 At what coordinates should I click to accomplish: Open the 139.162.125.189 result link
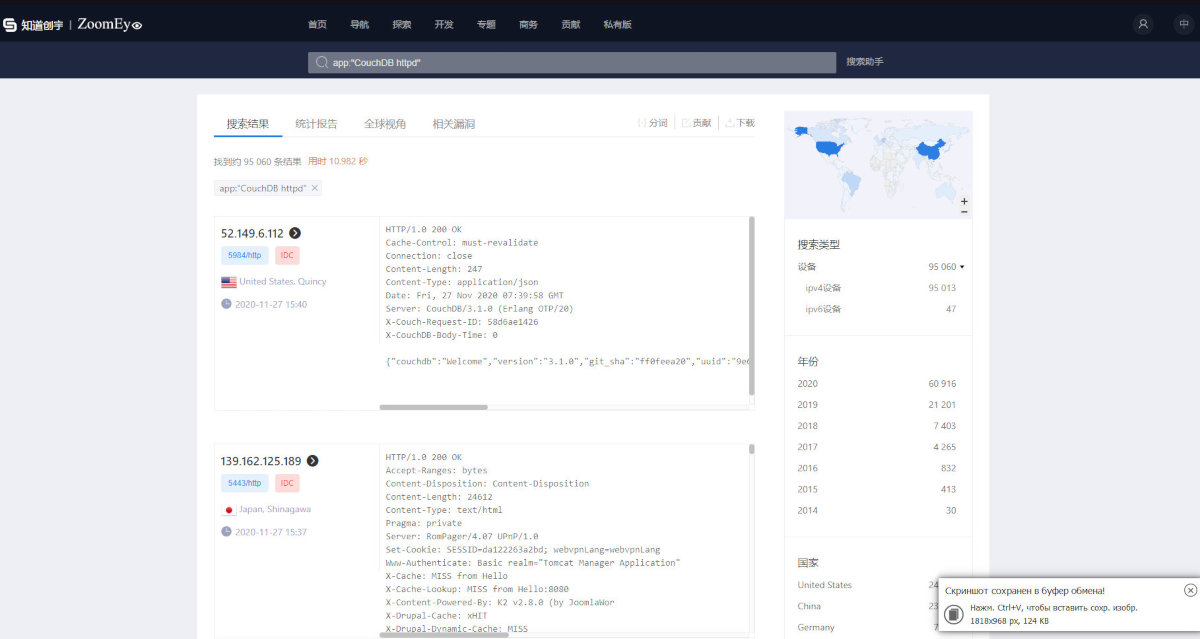coord(261,461)
